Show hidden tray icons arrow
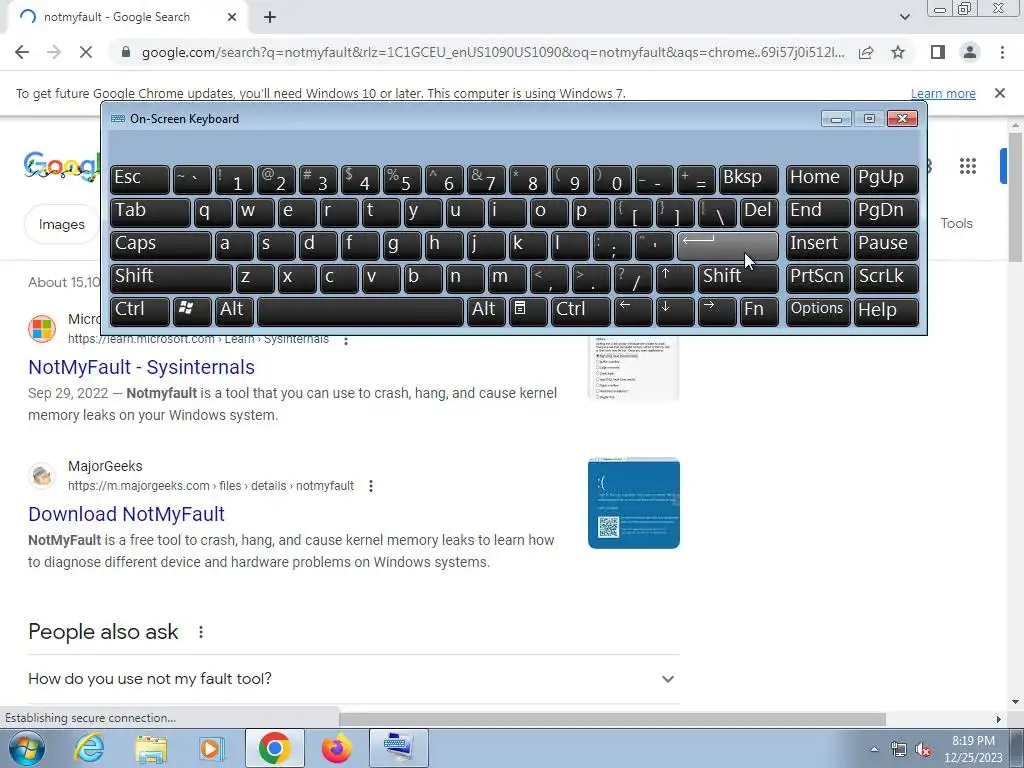The width and height of the screenshot is (1024, 768). (x=874, y=750)
